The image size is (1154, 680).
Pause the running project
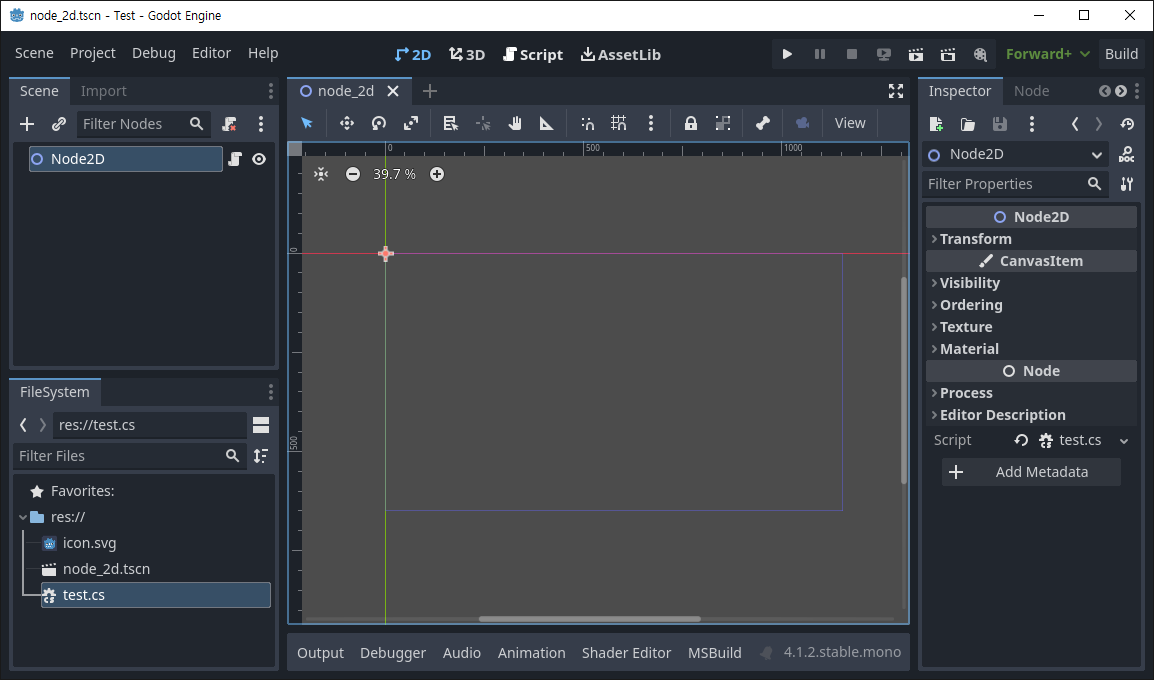point(819,54)
